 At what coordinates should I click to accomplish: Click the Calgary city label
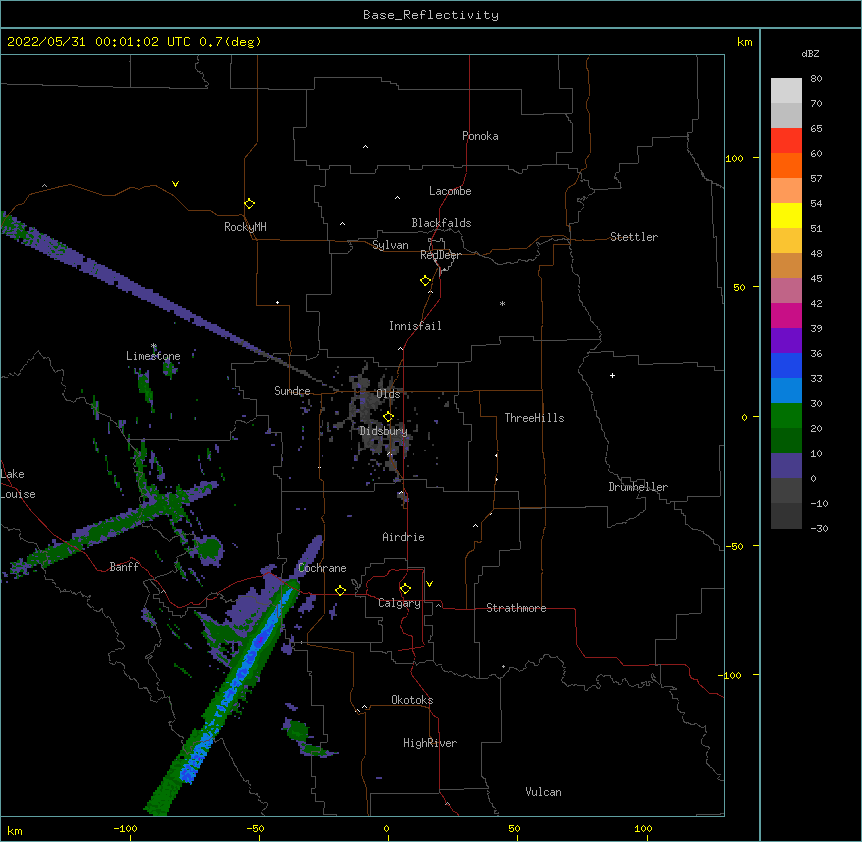[x=399, y=603]
